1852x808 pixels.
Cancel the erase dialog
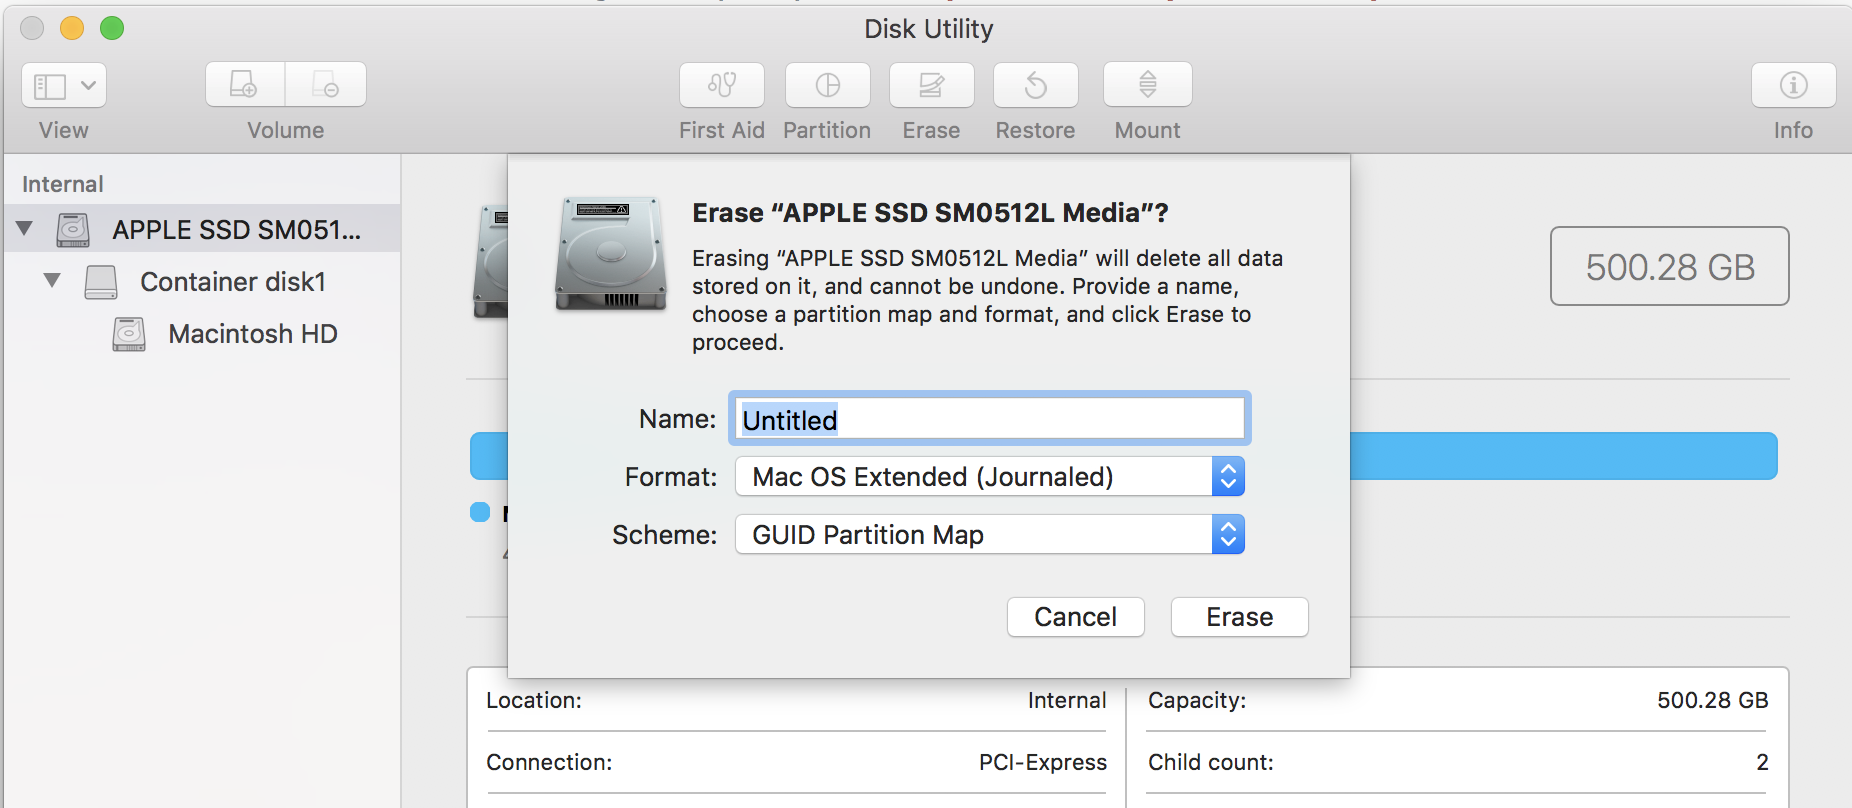click(1076, 617)
